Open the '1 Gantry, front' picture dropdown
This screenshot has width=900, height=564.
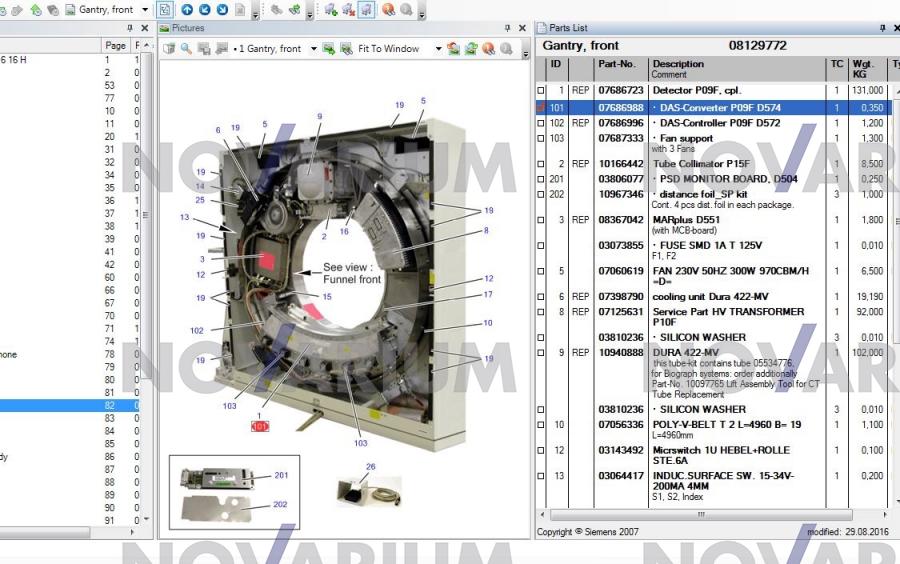(x=313, y=48)
